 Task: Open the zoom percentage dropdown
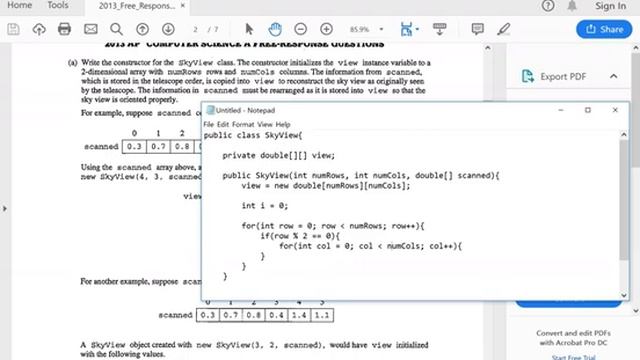381,29
